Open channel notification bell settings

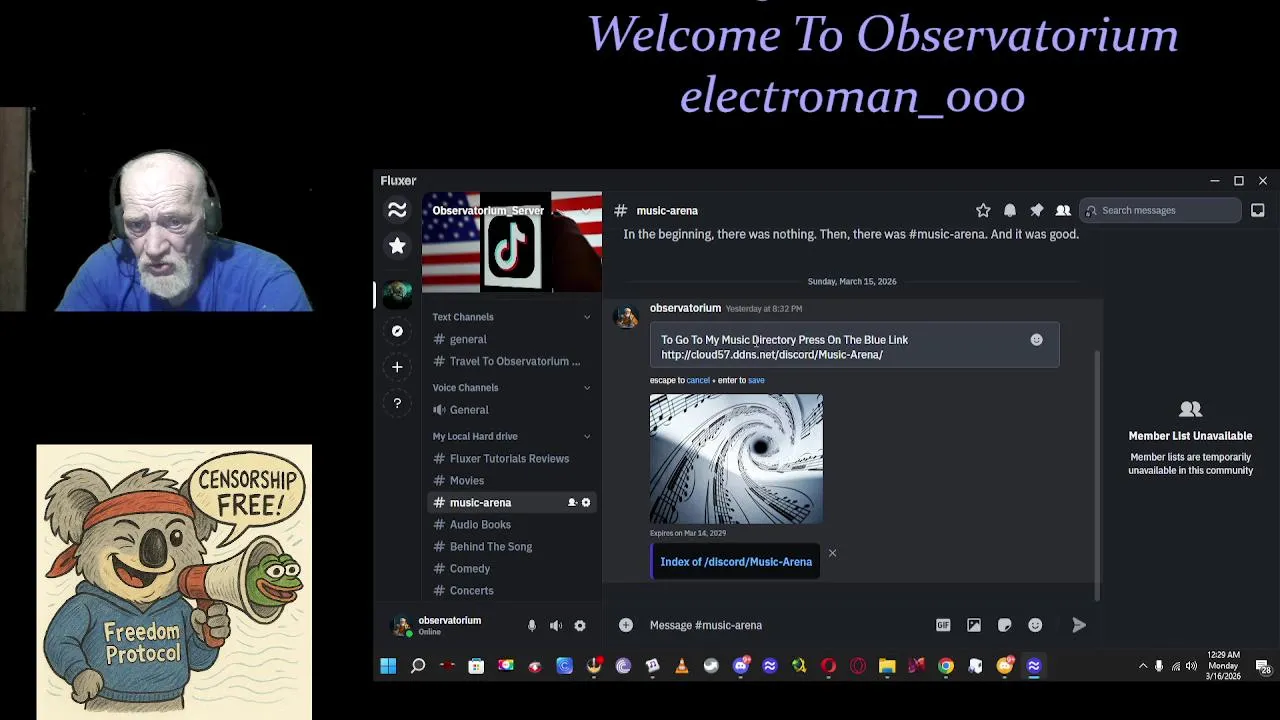tap(1010, 210)
